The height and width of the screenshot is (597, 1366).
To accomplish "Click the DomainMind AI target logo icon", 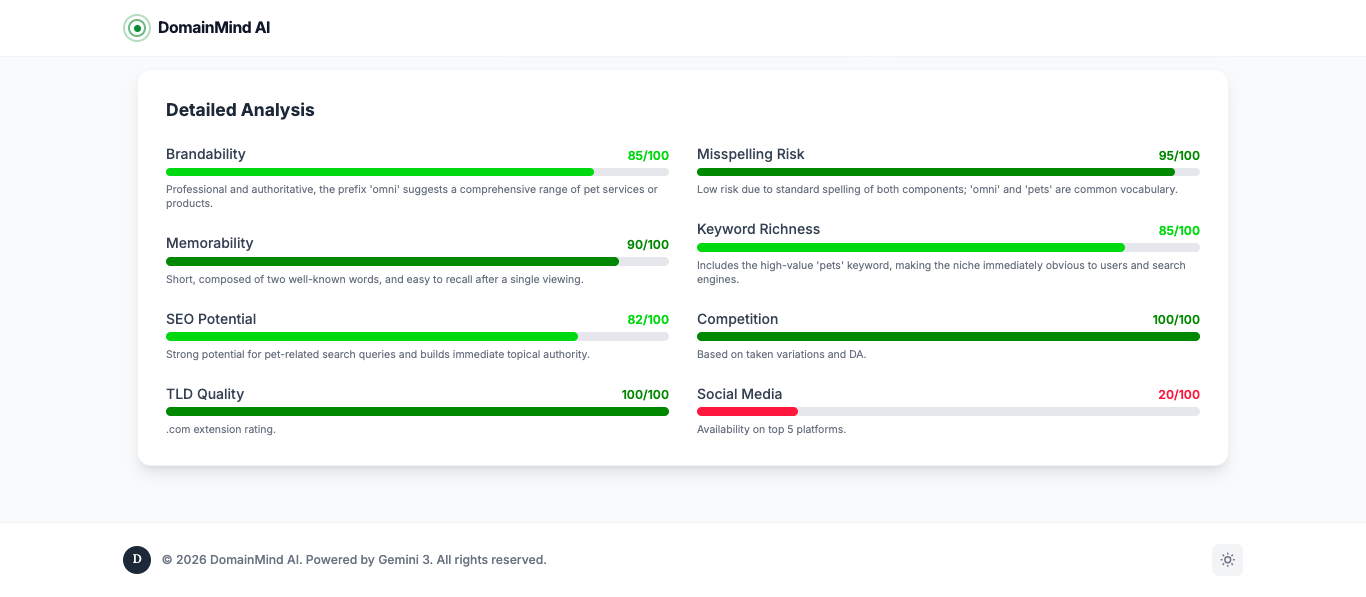I will 137,28.
